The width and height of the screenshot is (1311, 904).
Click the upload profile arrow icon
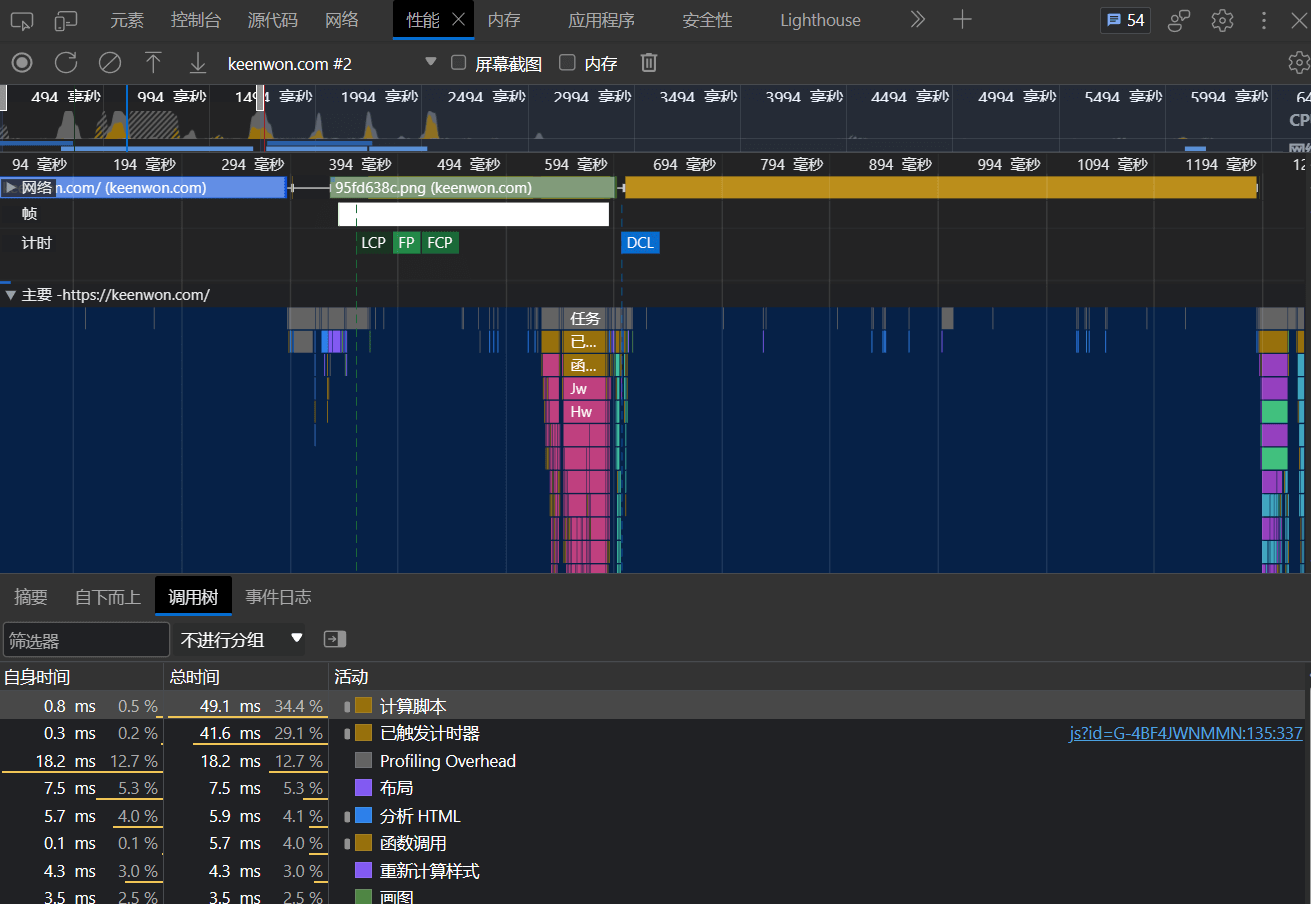pos(153,63)
